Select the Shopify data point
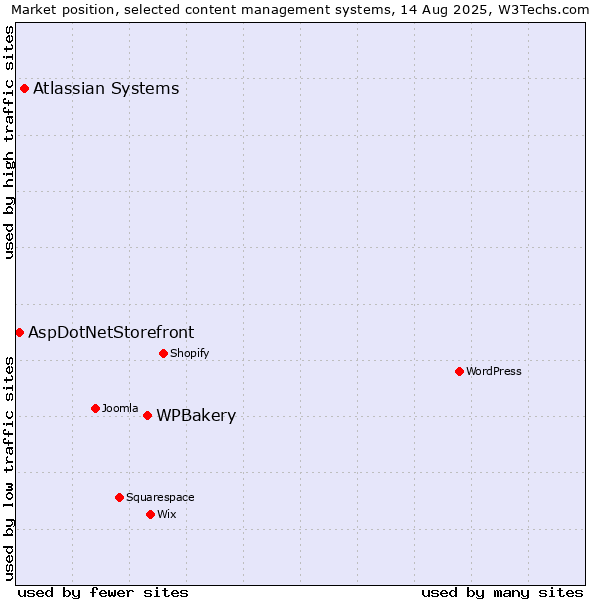Screen dimensions: 600x600 point(163,354)
